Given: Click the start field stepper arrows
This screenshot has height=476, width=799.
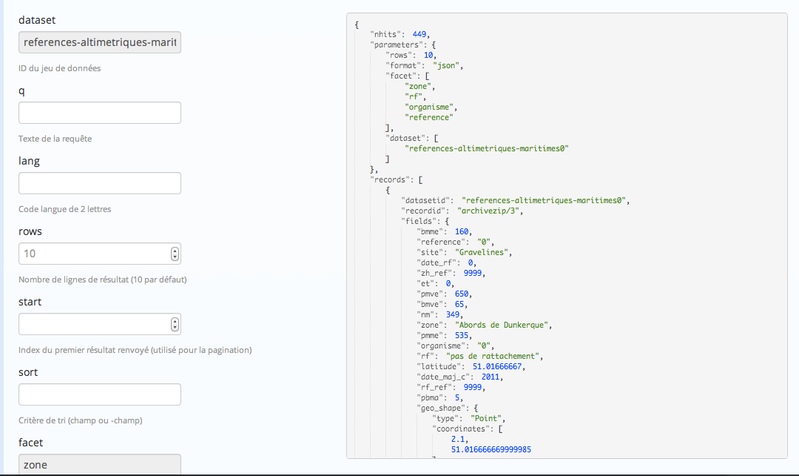Looking at the screenshot, I should pos(175,324).
